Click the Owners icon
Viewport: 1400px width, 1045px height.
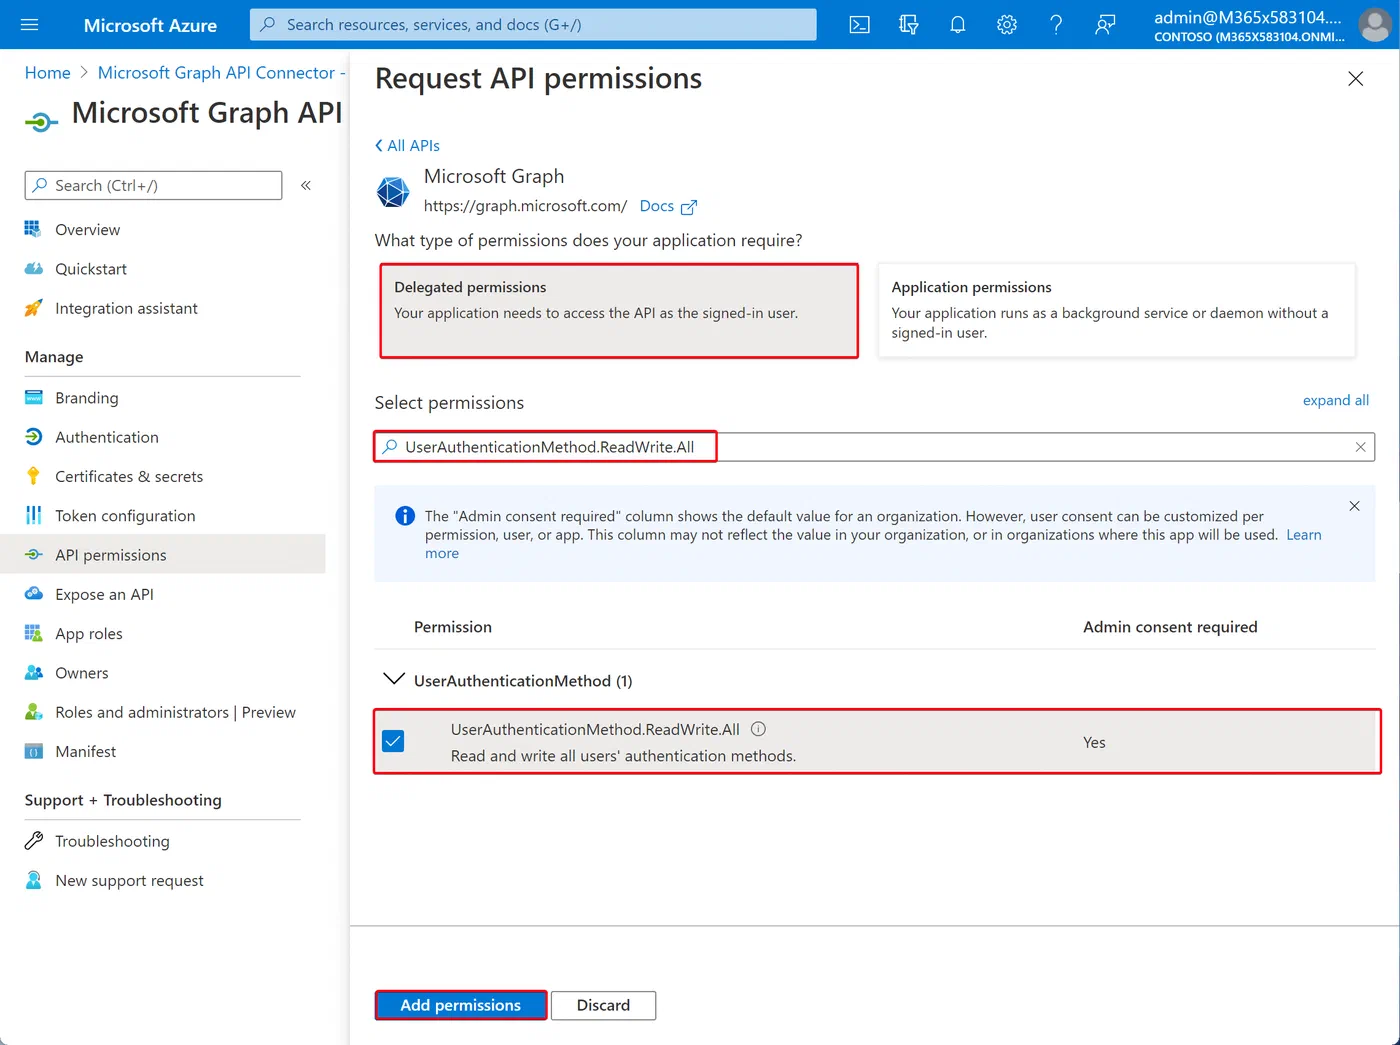pyautogui.click(x=33, y=673)
